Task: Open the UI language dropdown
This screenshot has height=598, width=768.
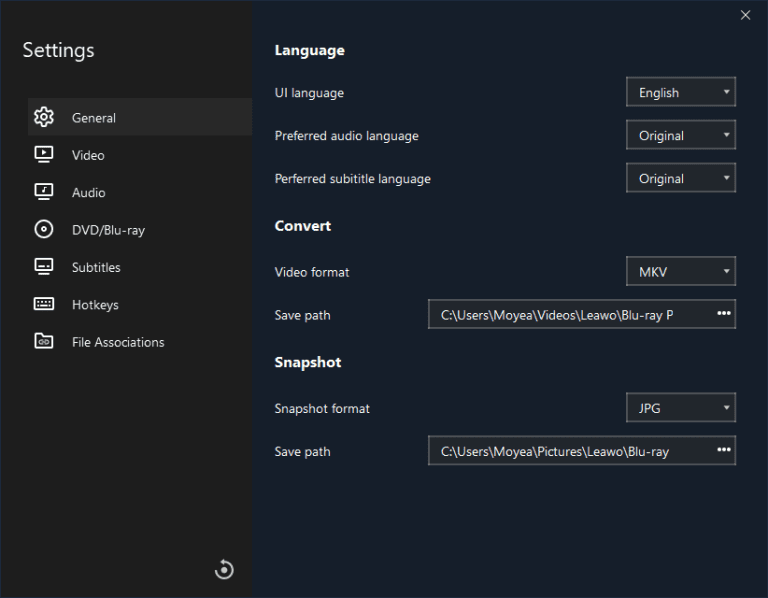Action: click(x=681, y=92)
